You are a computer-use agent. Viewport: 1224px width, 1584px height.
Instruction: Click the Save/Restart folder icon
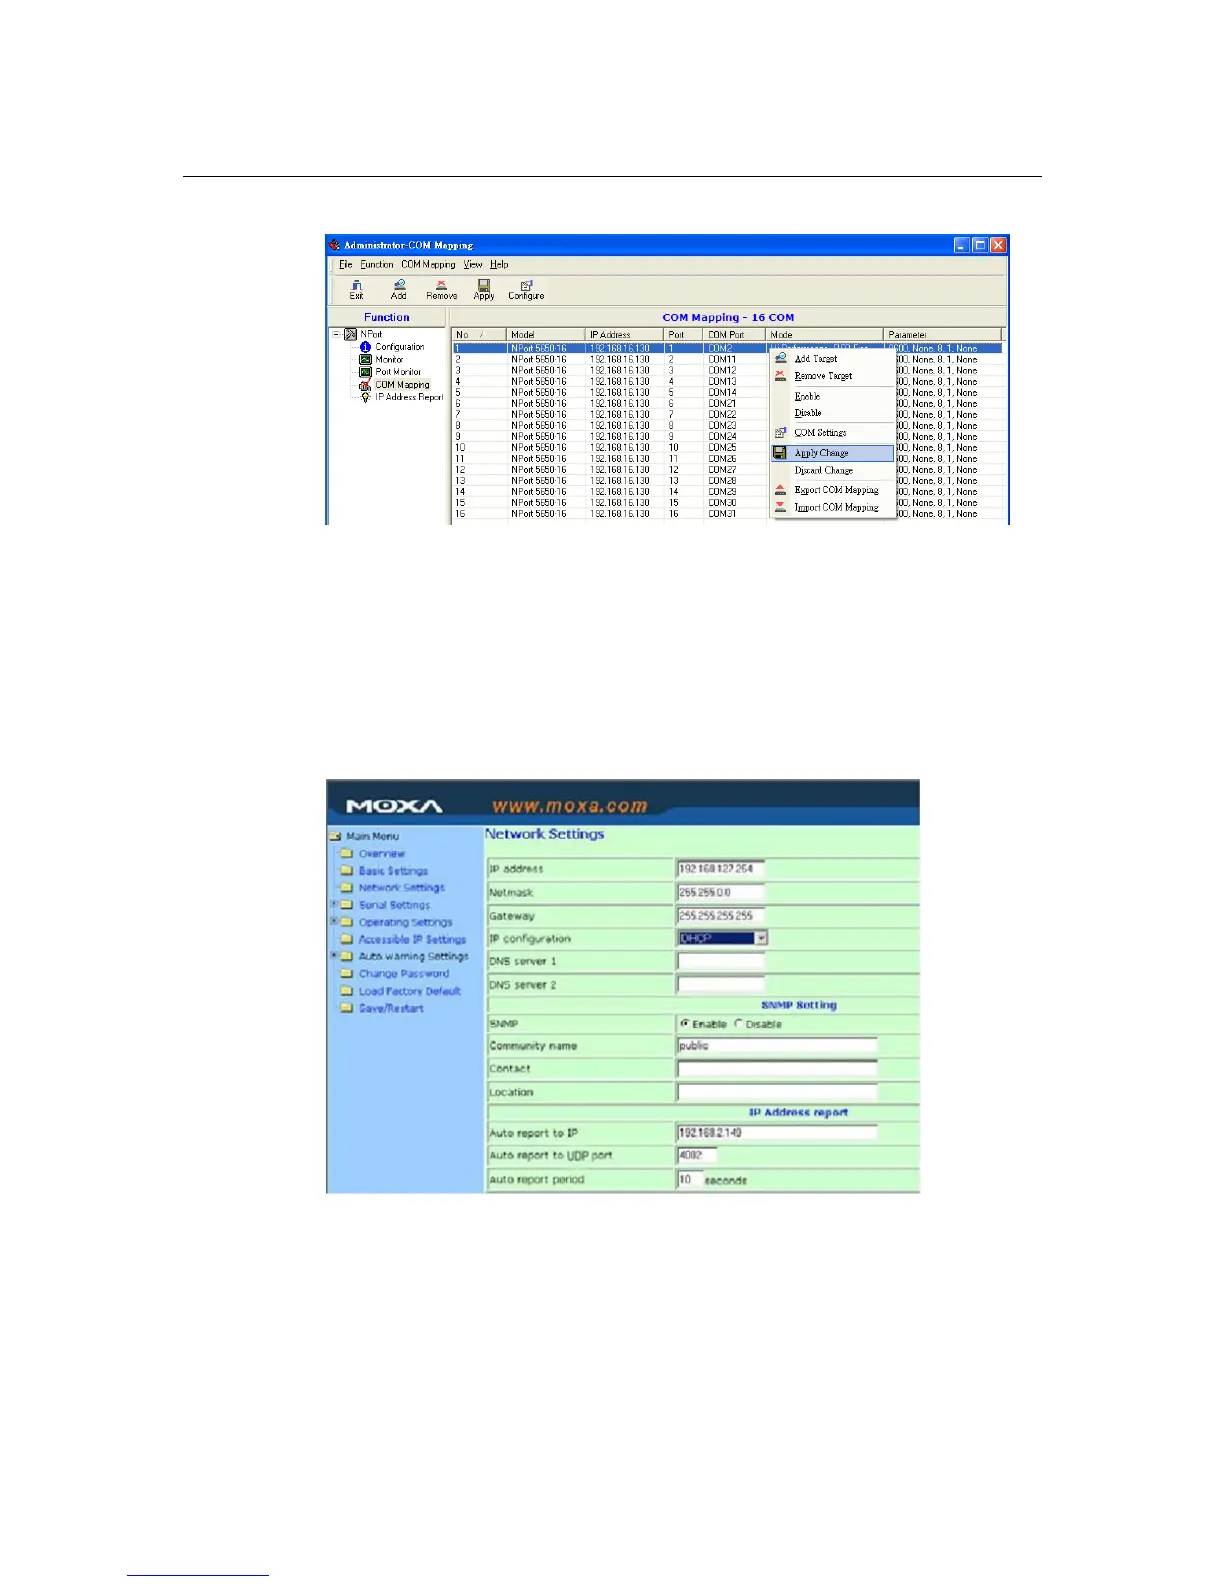347,1008
